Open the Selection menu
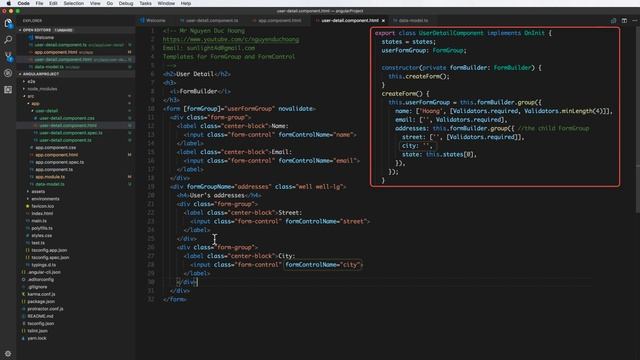 click(x=73, y=3)
